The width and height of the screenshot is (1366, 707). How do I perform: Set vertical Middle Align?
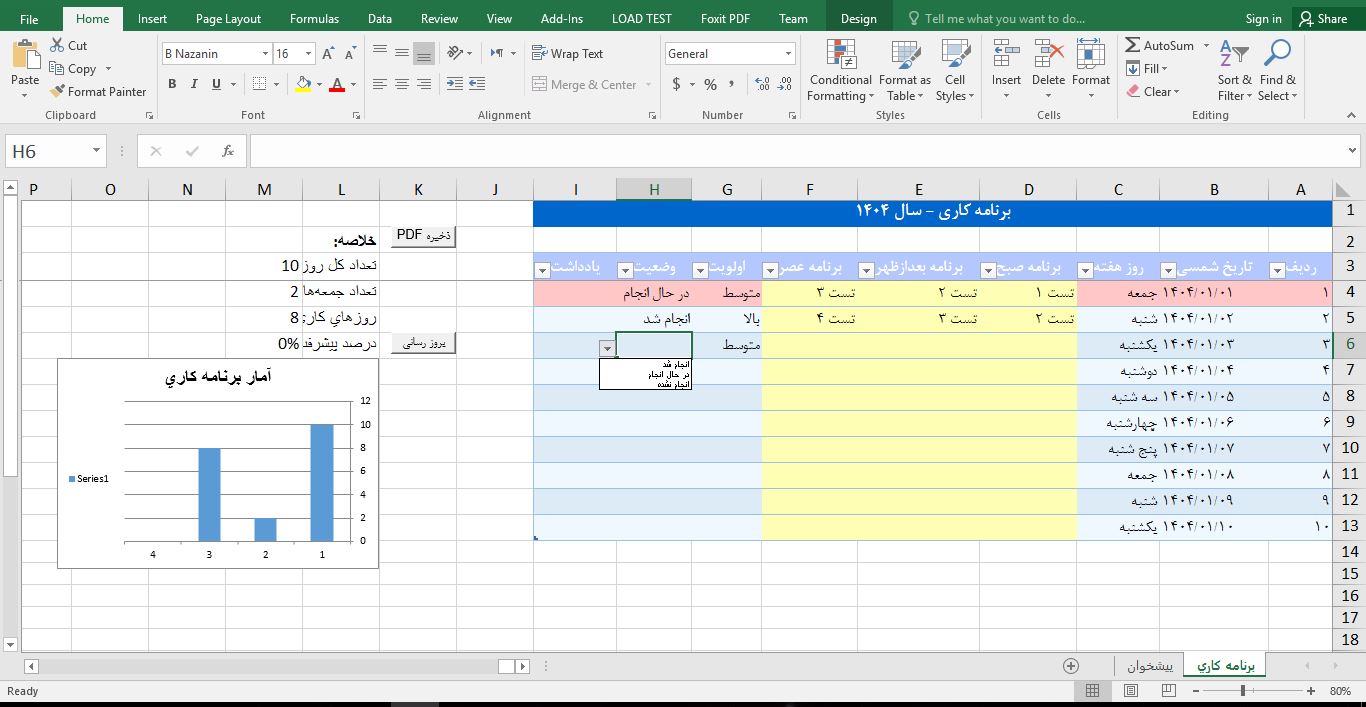click(x=402, y=52)
